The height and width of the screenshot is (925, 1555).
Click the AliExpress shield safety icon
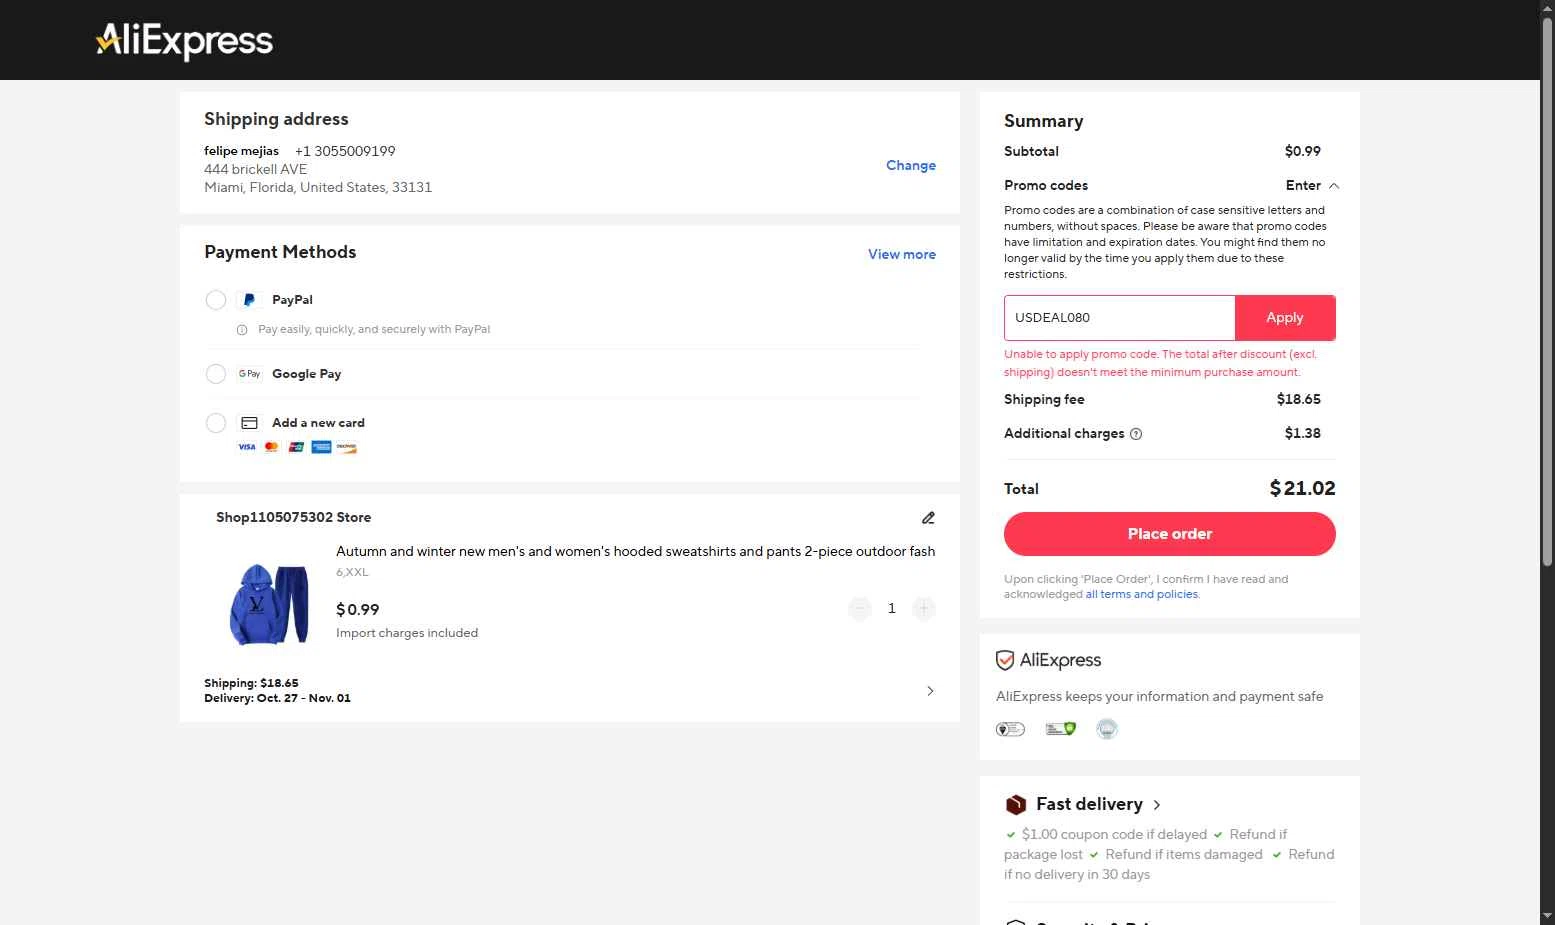pos(1005,660)
